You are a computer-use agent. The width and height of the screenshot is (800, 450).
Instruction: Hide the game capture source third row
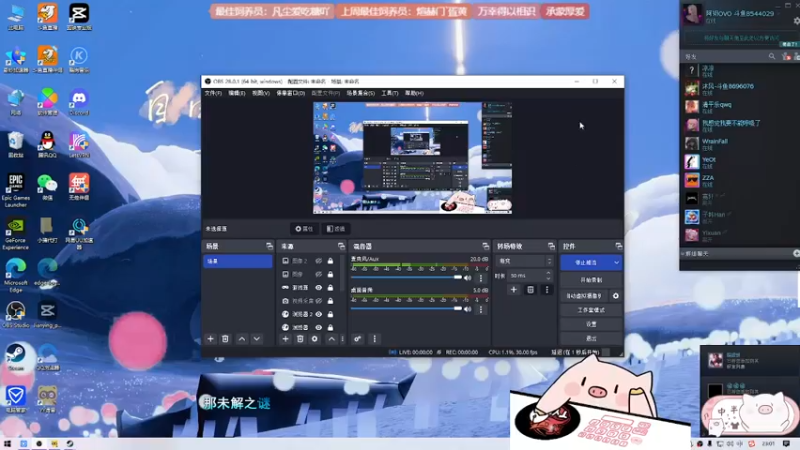point(318,287)
